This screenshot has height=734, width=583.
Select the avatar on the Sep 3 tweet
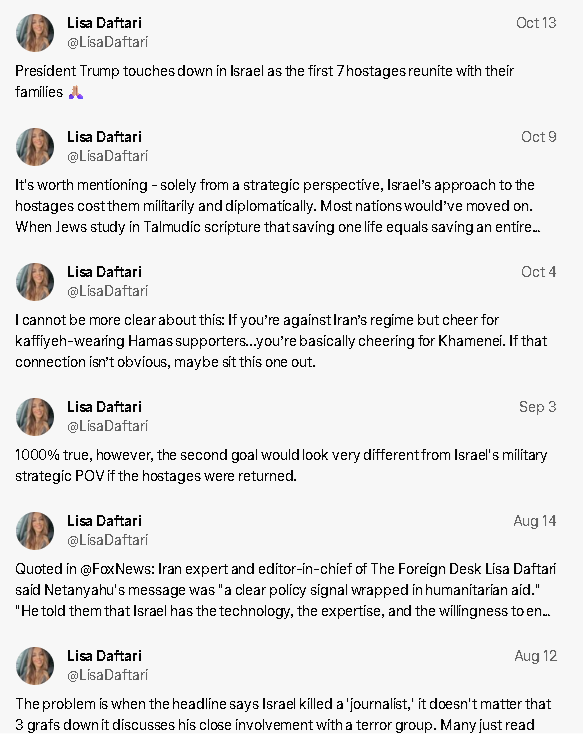coord(35,417)
